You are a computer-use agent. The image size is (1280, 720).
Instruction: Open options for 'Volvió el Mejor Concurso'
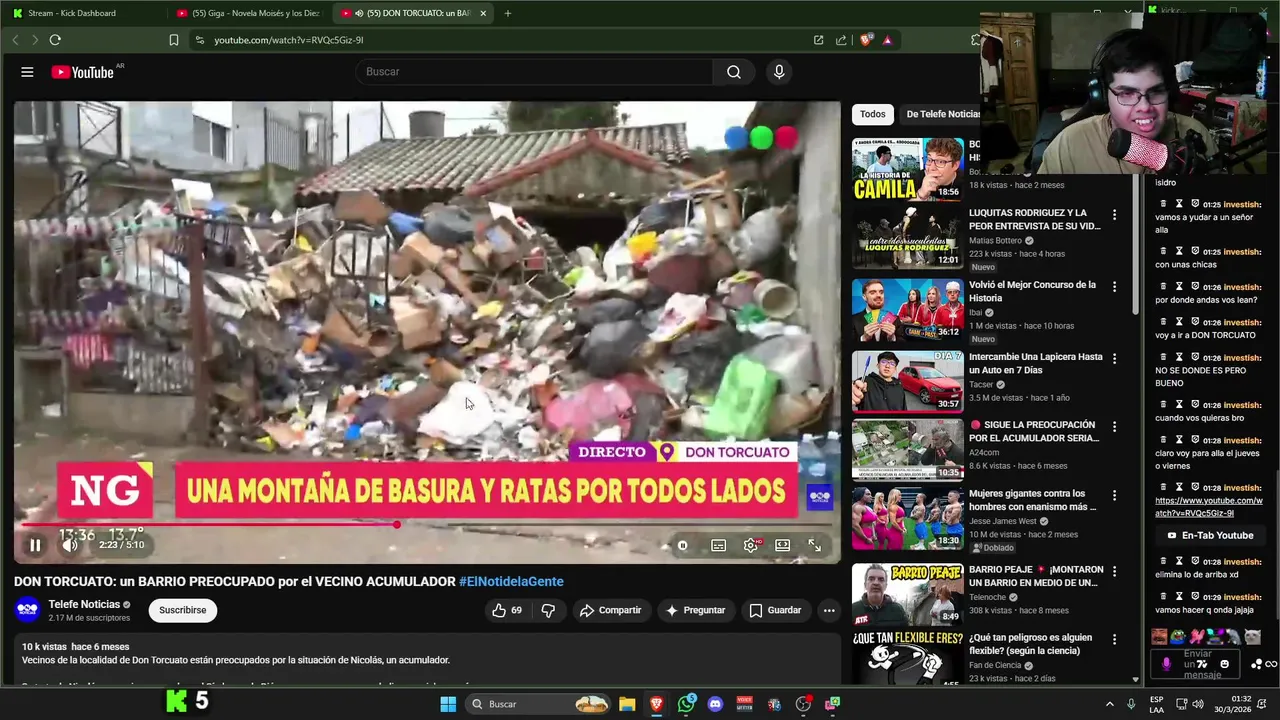click(x=1114, y=287)
